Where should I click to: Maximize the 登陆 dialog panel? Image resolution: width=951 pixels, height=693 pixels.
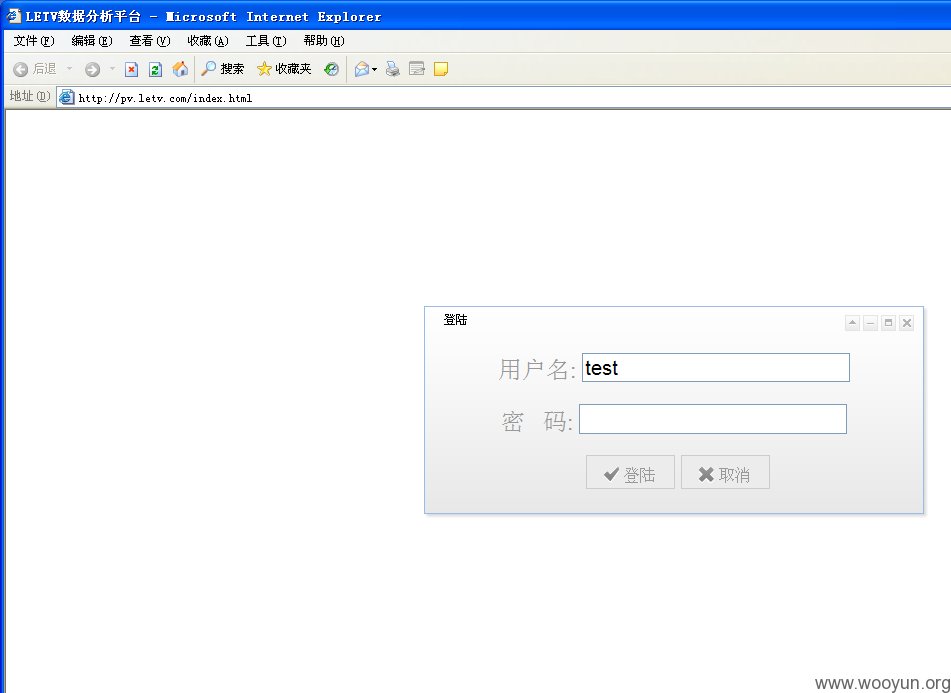889,323
